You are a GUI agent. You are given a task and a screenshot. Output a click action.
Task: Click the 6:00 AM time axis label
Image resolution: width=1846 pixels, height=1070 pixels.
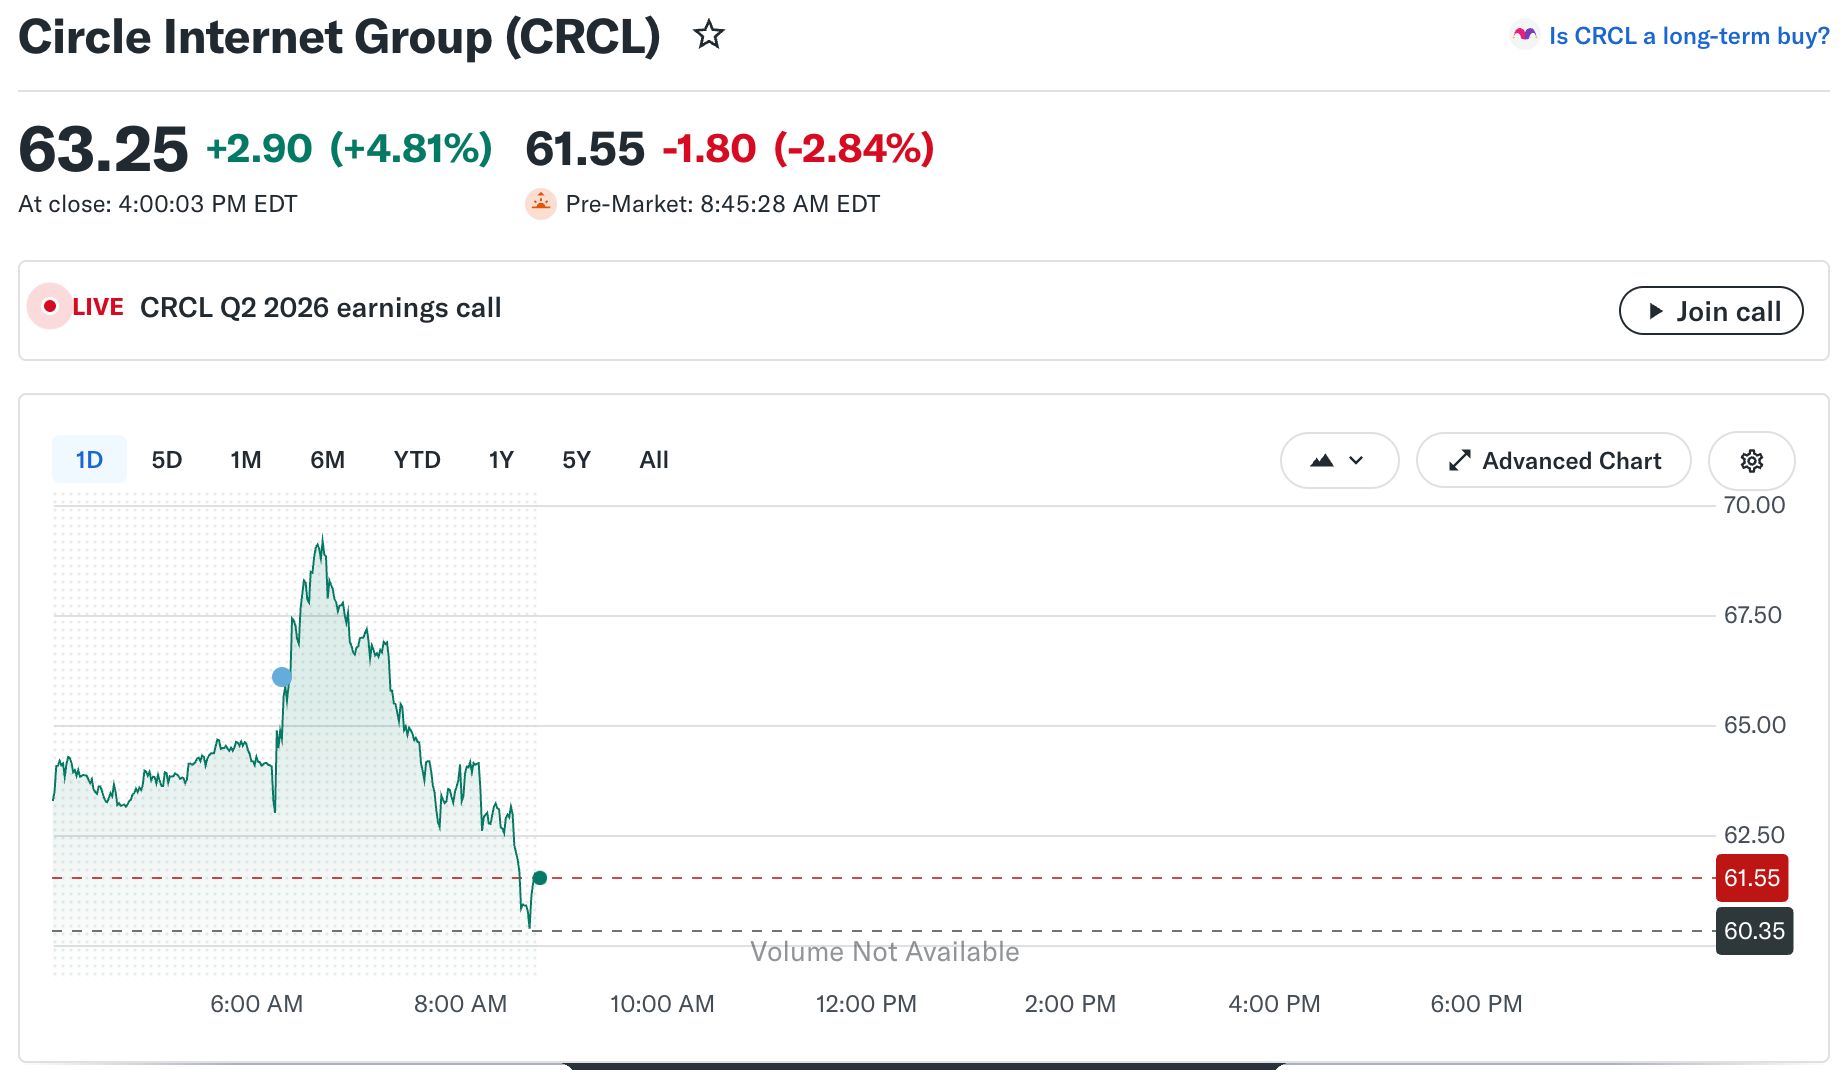[256, 1004]
